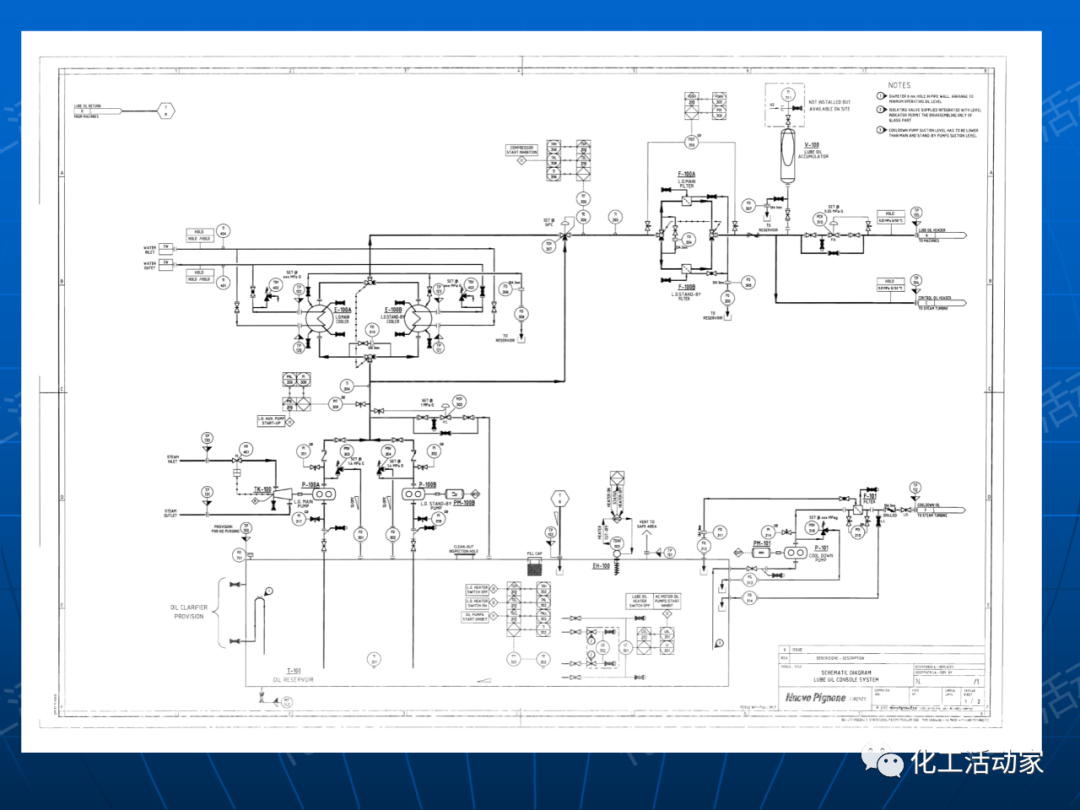Click the TK-100 steam turbine driver symbol

pos(282,497)
